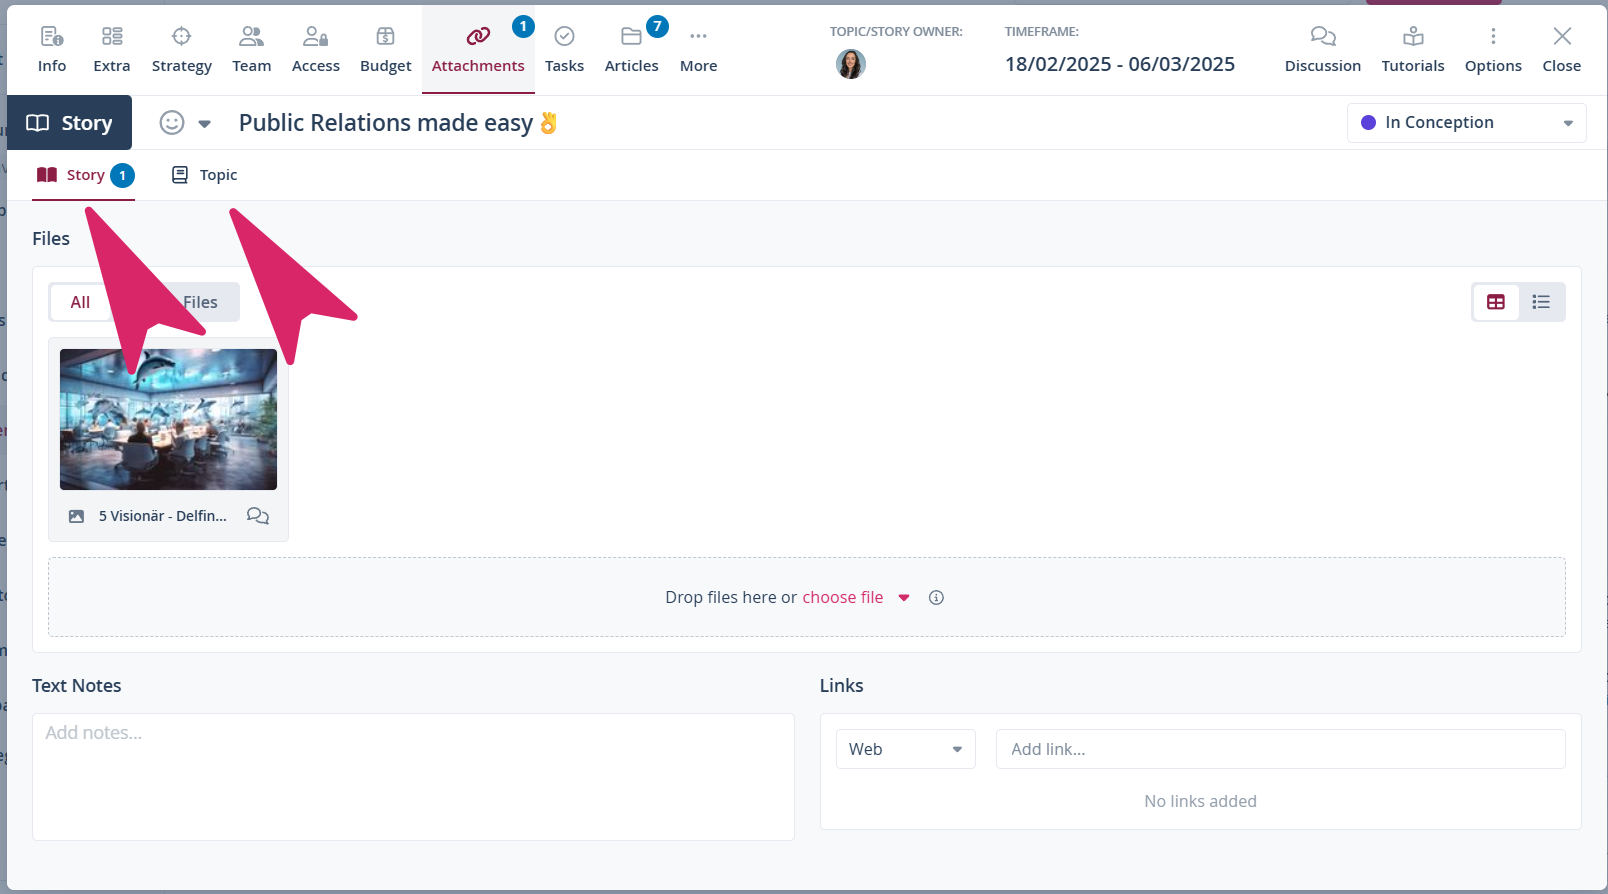Screen dimensions: 1608x894
Task: Open the 5 Visionär image thumbnail
Action: click(168, 419)
